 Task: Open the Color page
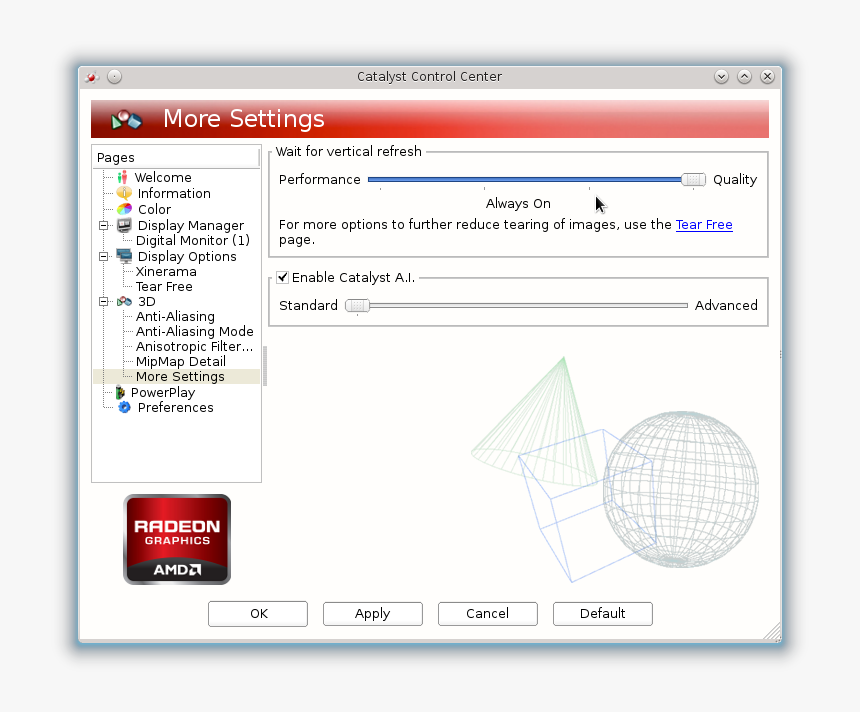pos(154,209)
